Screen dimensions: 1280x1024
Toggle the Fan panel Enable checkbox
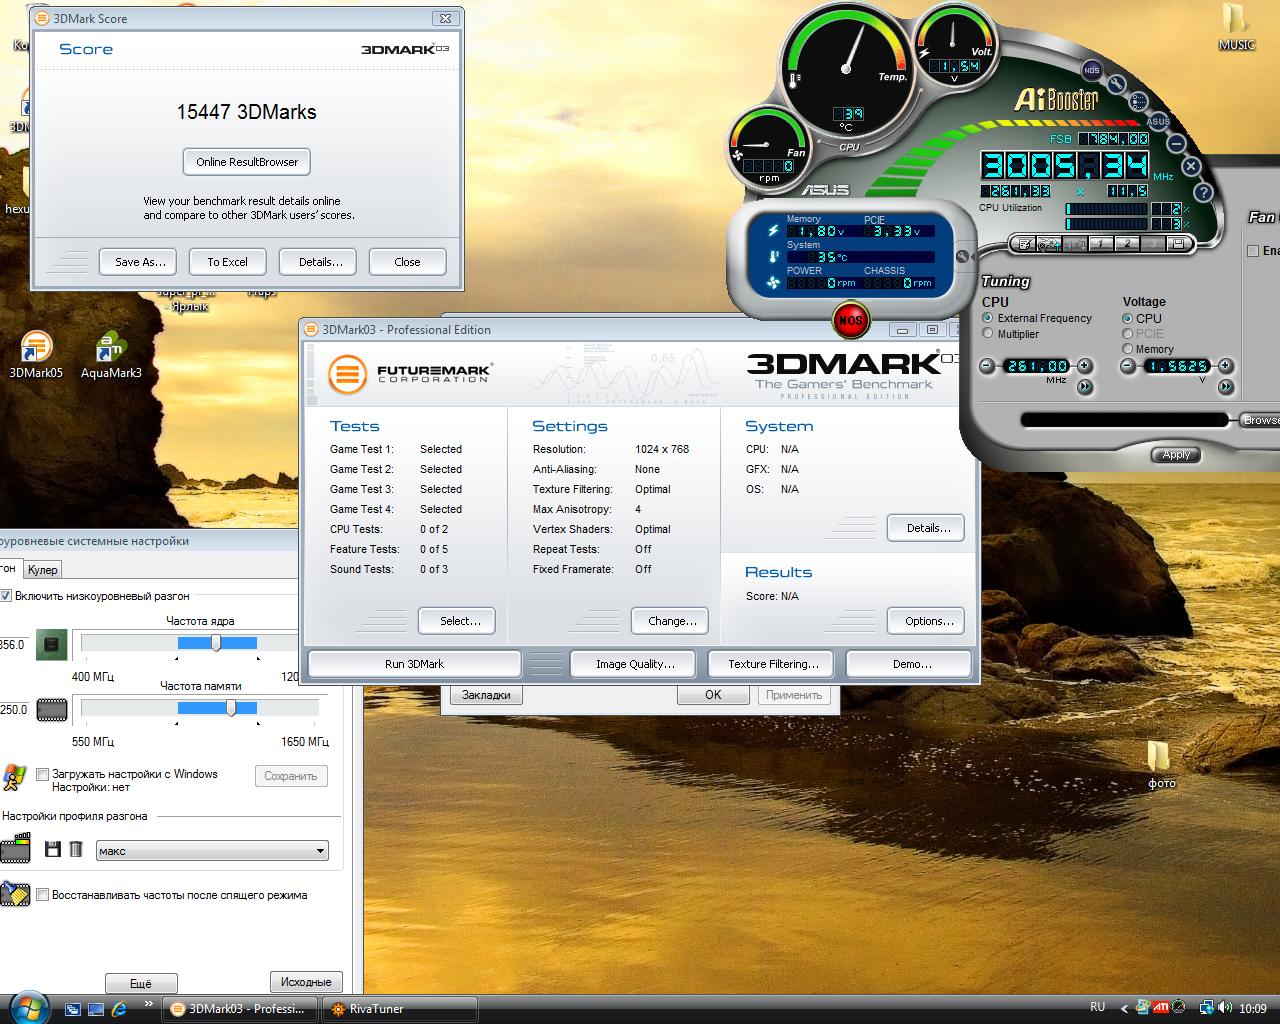(1253, 251)
